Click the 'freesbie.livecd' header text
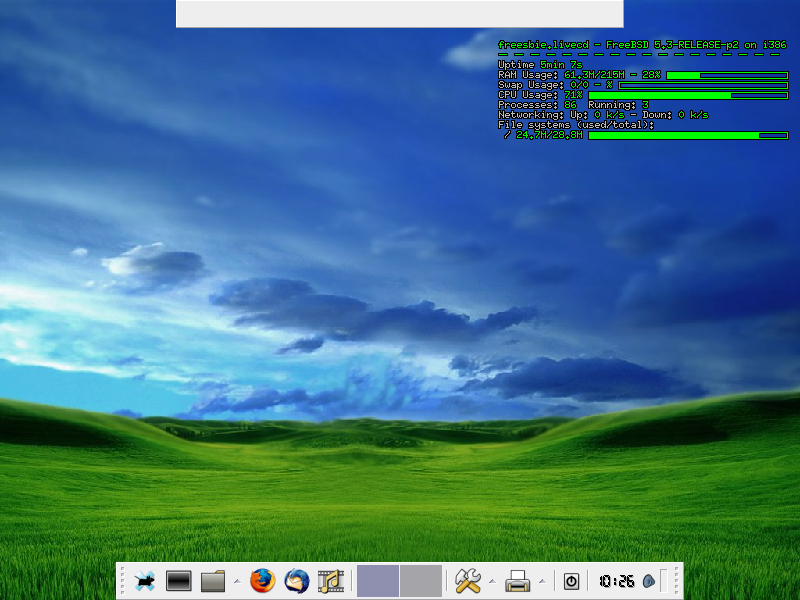 click(x=543, y=45)
